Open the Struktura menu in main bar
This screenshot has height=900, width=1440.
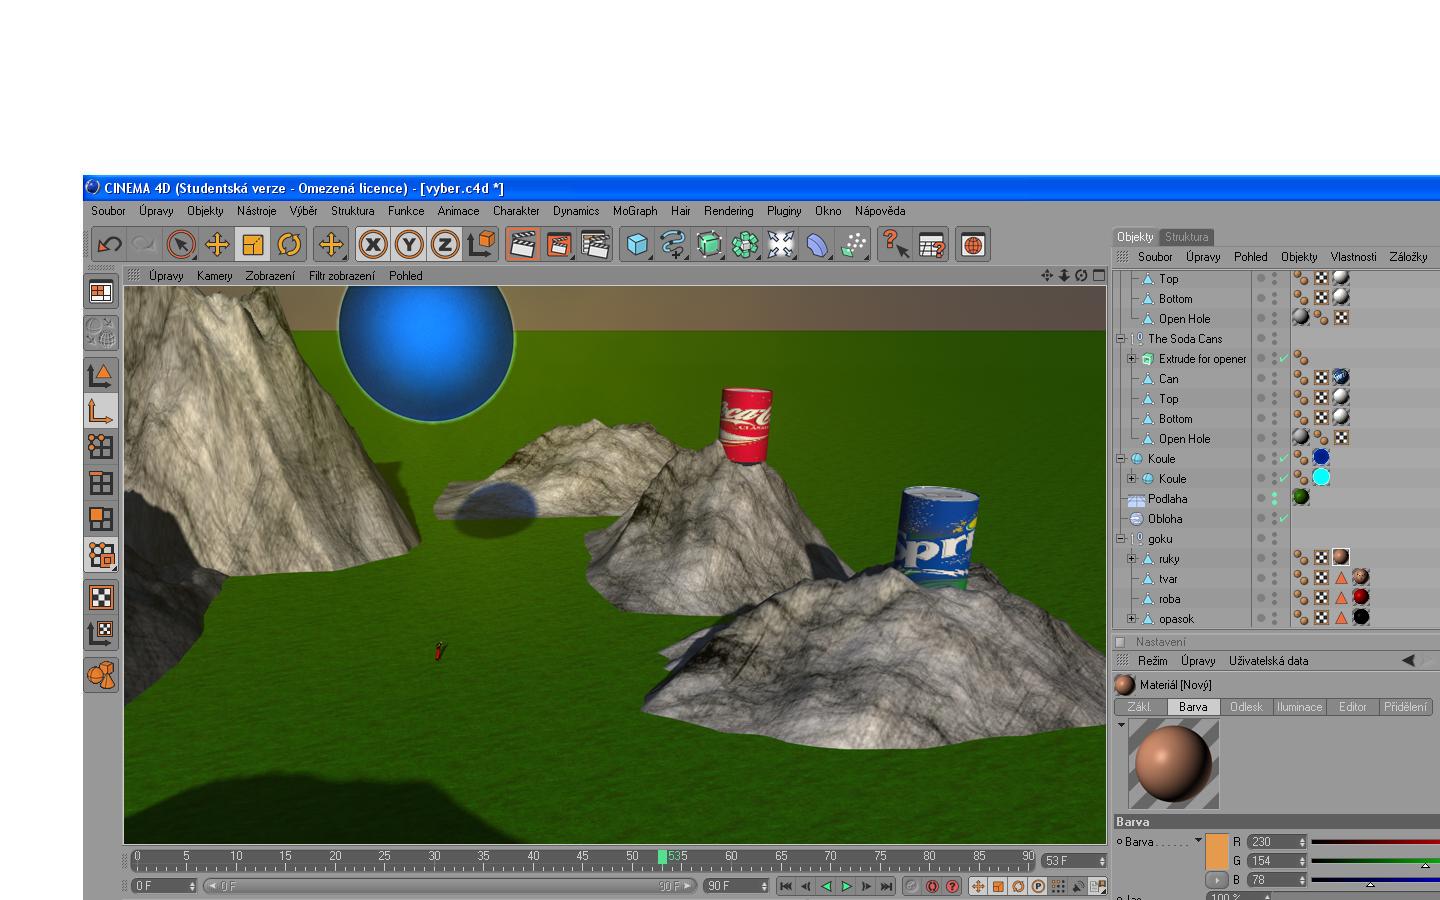tap(352, 211)
